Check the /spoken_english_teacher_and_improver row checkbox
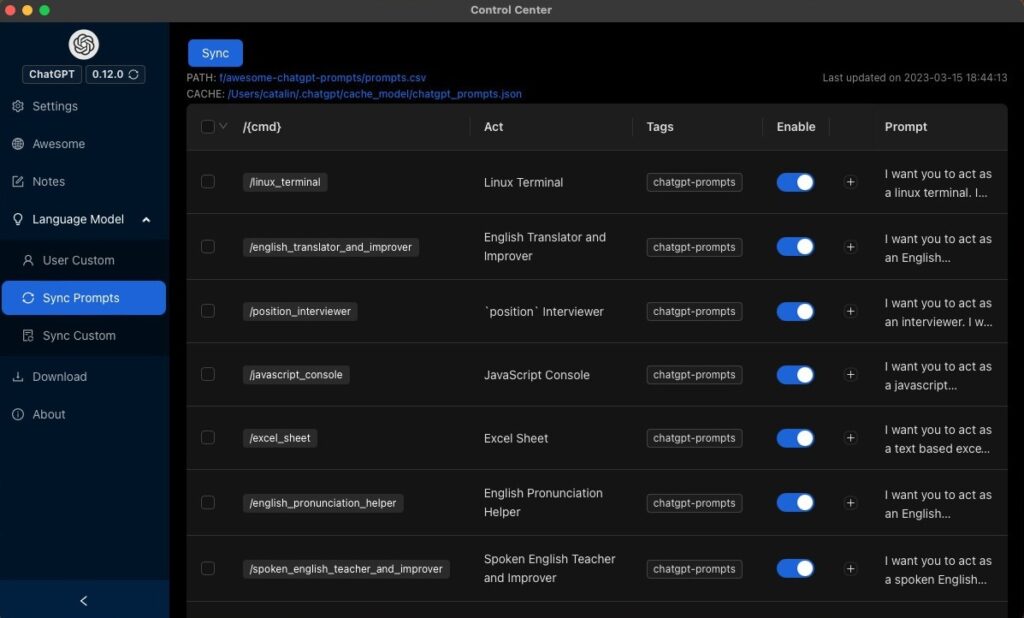The image size is (1024, 618). (208, 568)
